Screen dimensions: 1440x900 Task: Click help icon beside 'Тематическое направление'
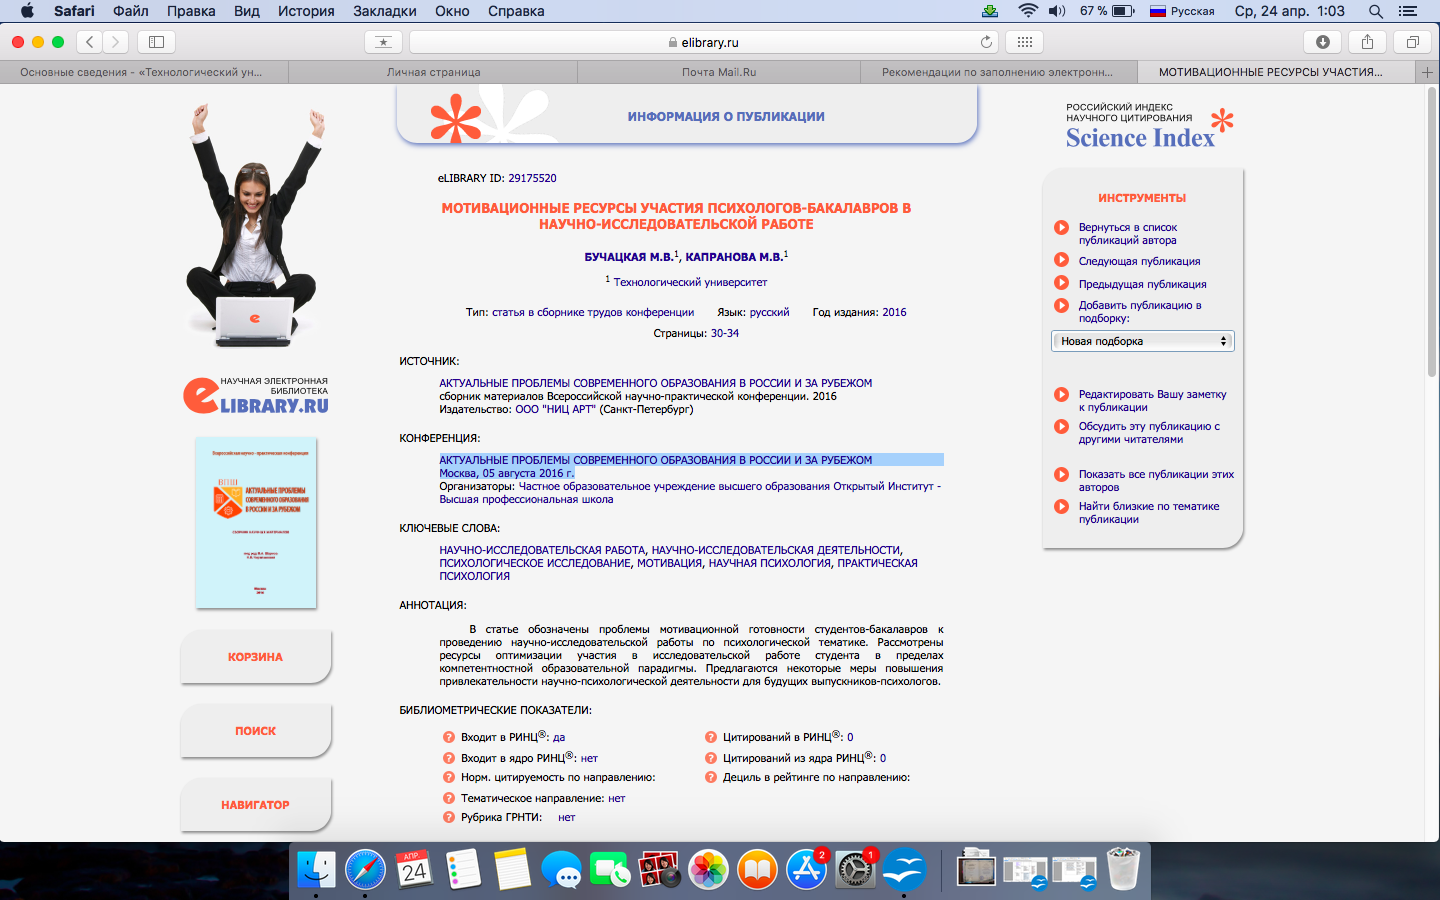[449, 798]
